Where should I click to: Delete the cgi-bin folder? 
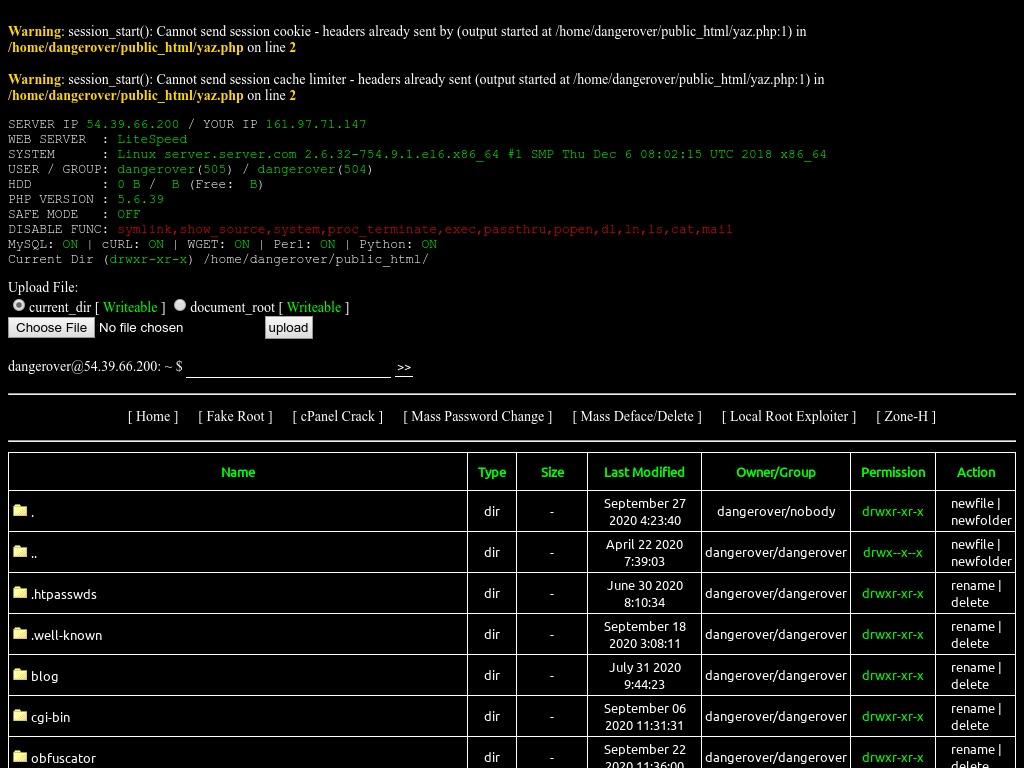coord(970,725)
